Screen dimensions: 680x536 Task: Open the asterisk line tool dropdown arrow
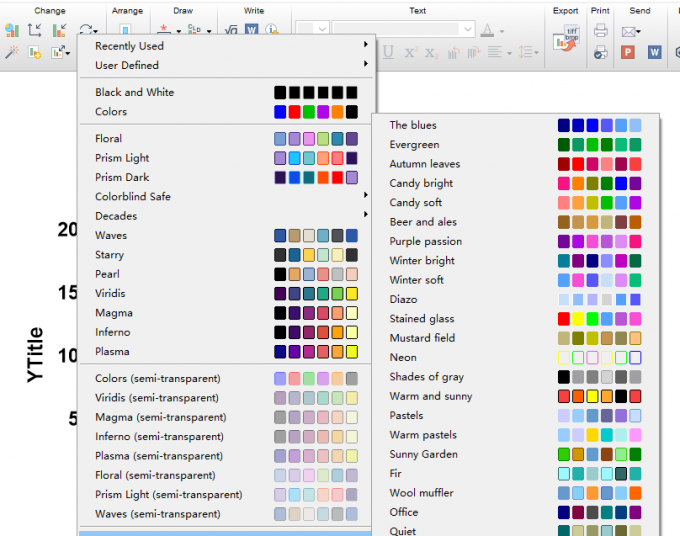point(179,31)
